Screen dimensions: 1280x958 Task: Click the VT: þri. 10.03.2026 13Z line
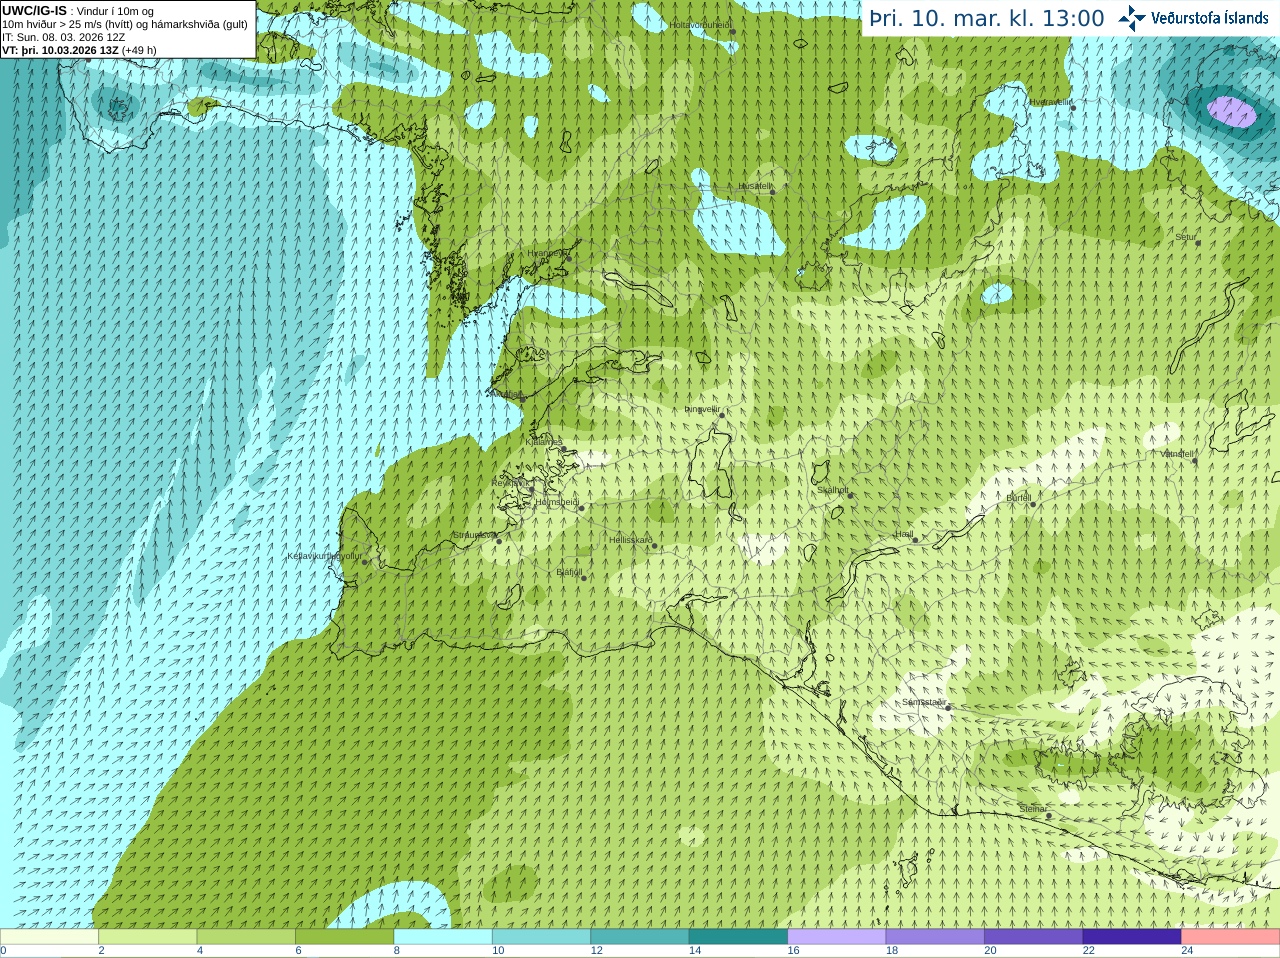pos(79,50)
